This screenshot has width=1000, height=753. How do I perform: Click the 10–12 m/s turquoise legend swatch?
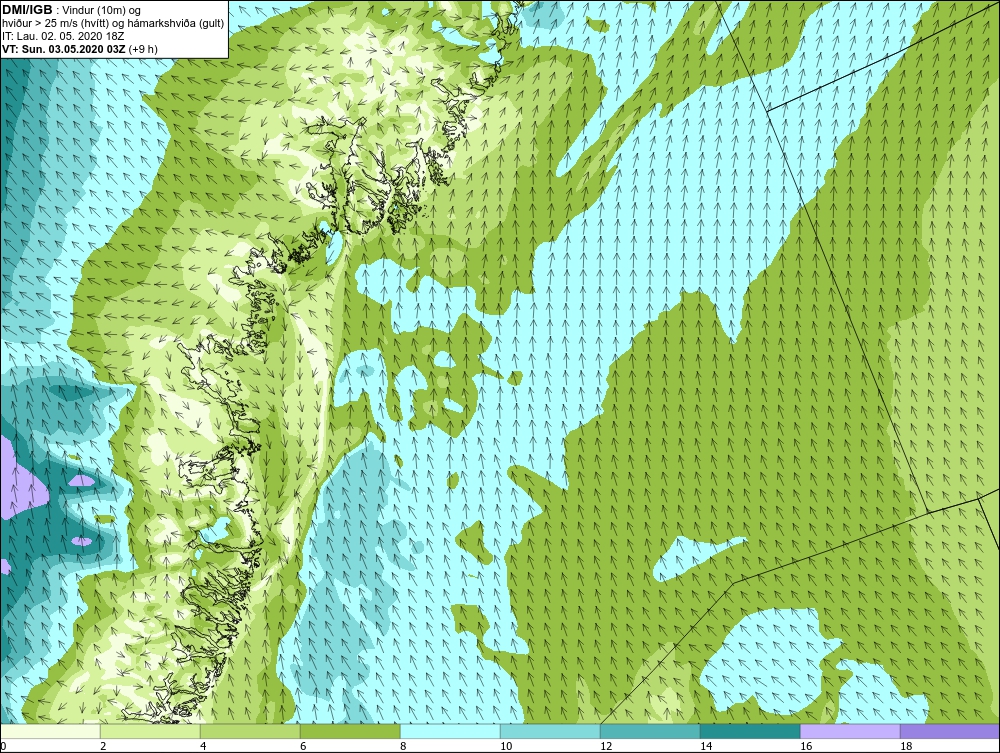pyautogui.click(x=550, y=731)
